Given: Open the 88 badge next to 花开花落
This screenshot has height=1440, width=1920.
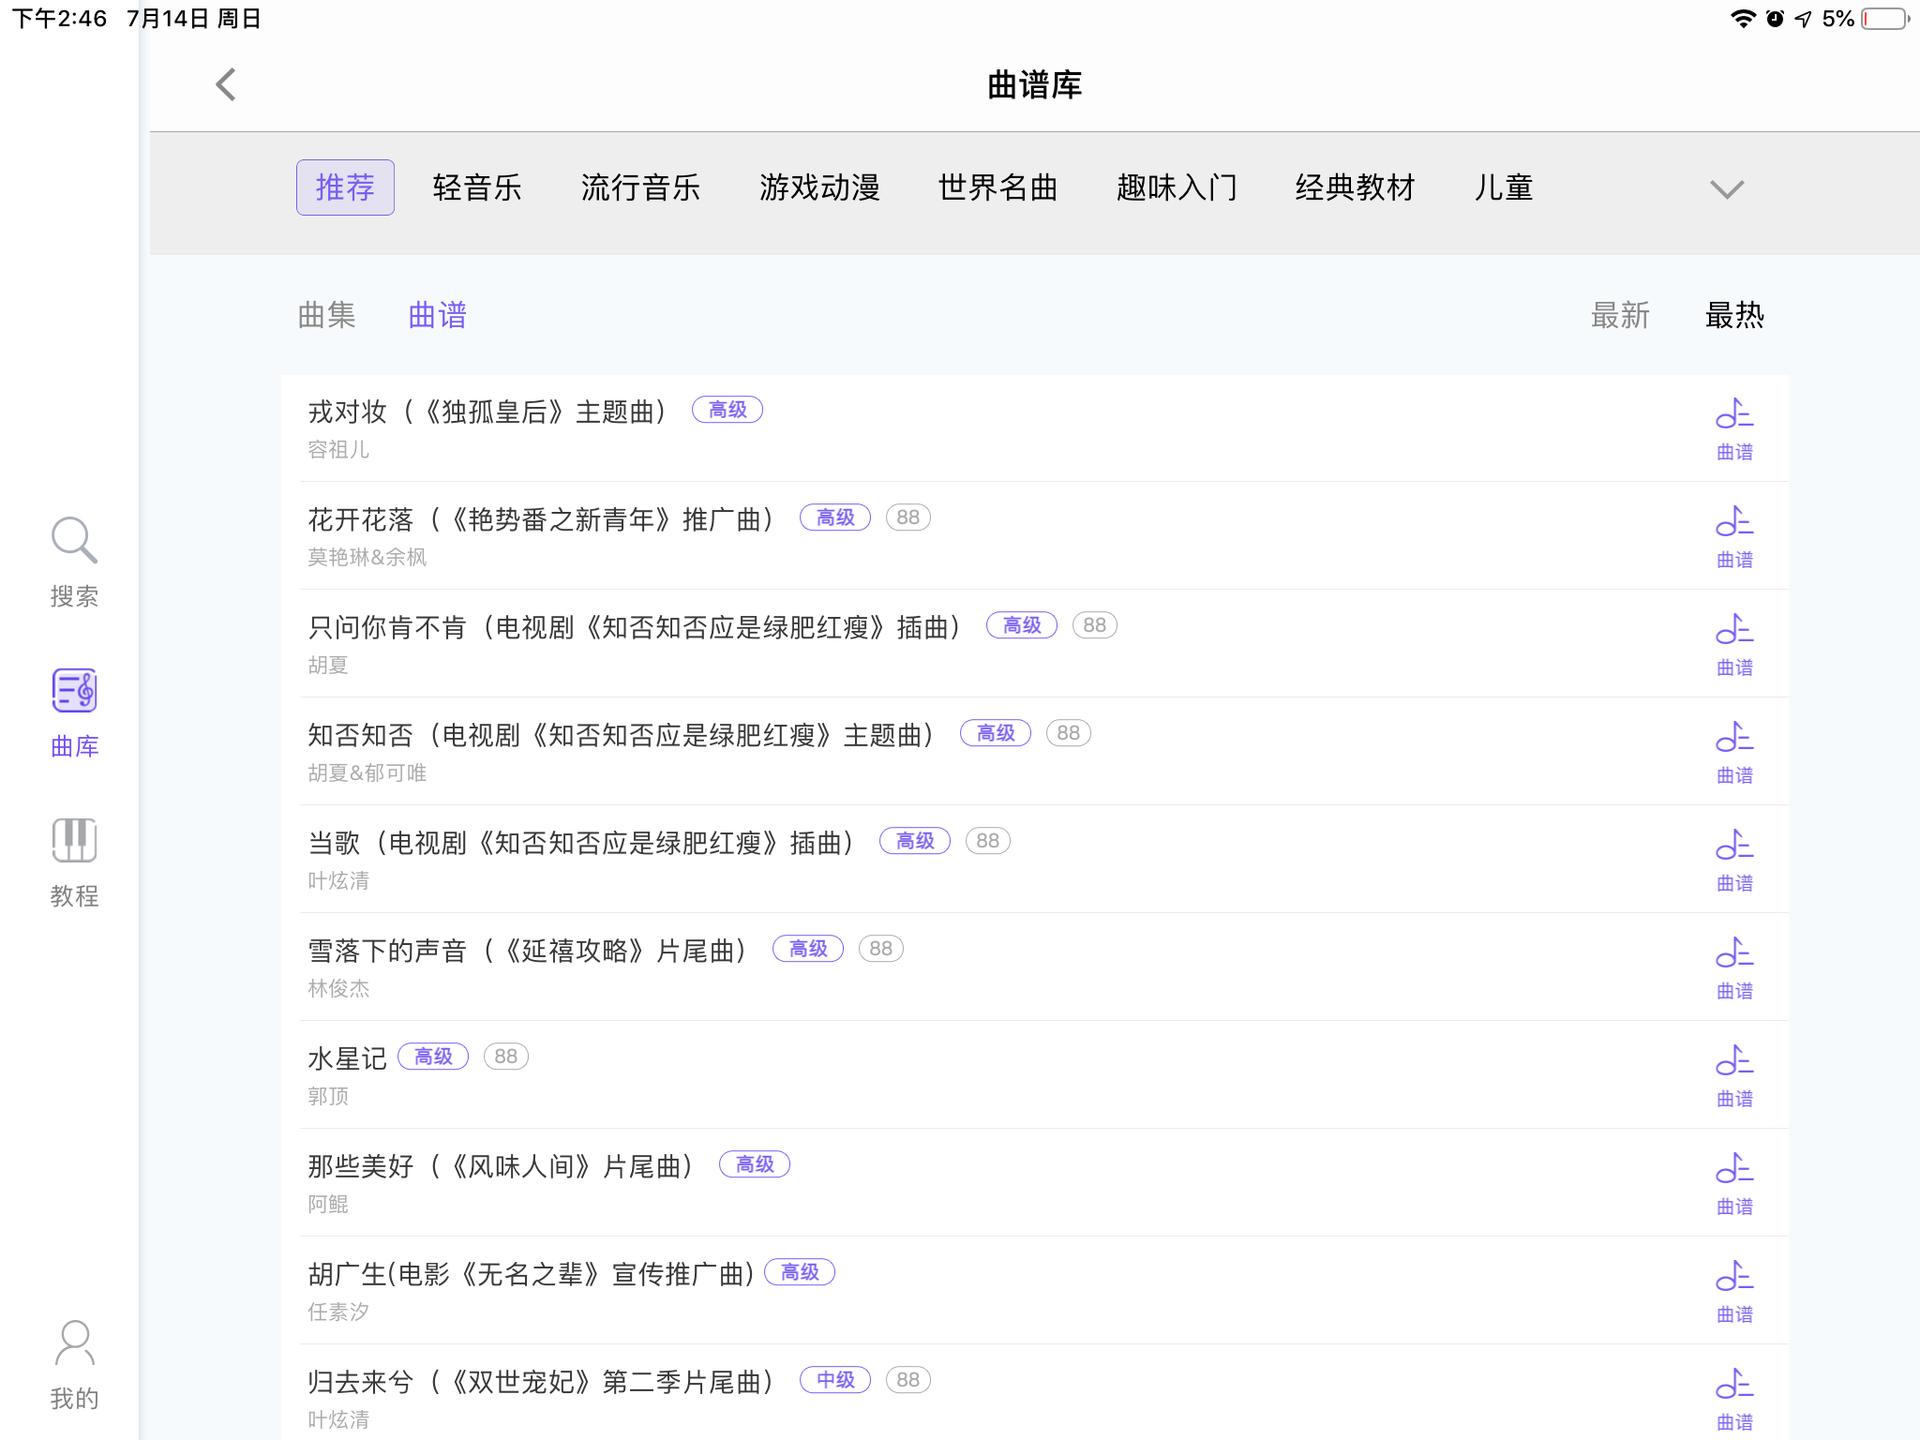Looking at the screenshot, I should 907,517.
